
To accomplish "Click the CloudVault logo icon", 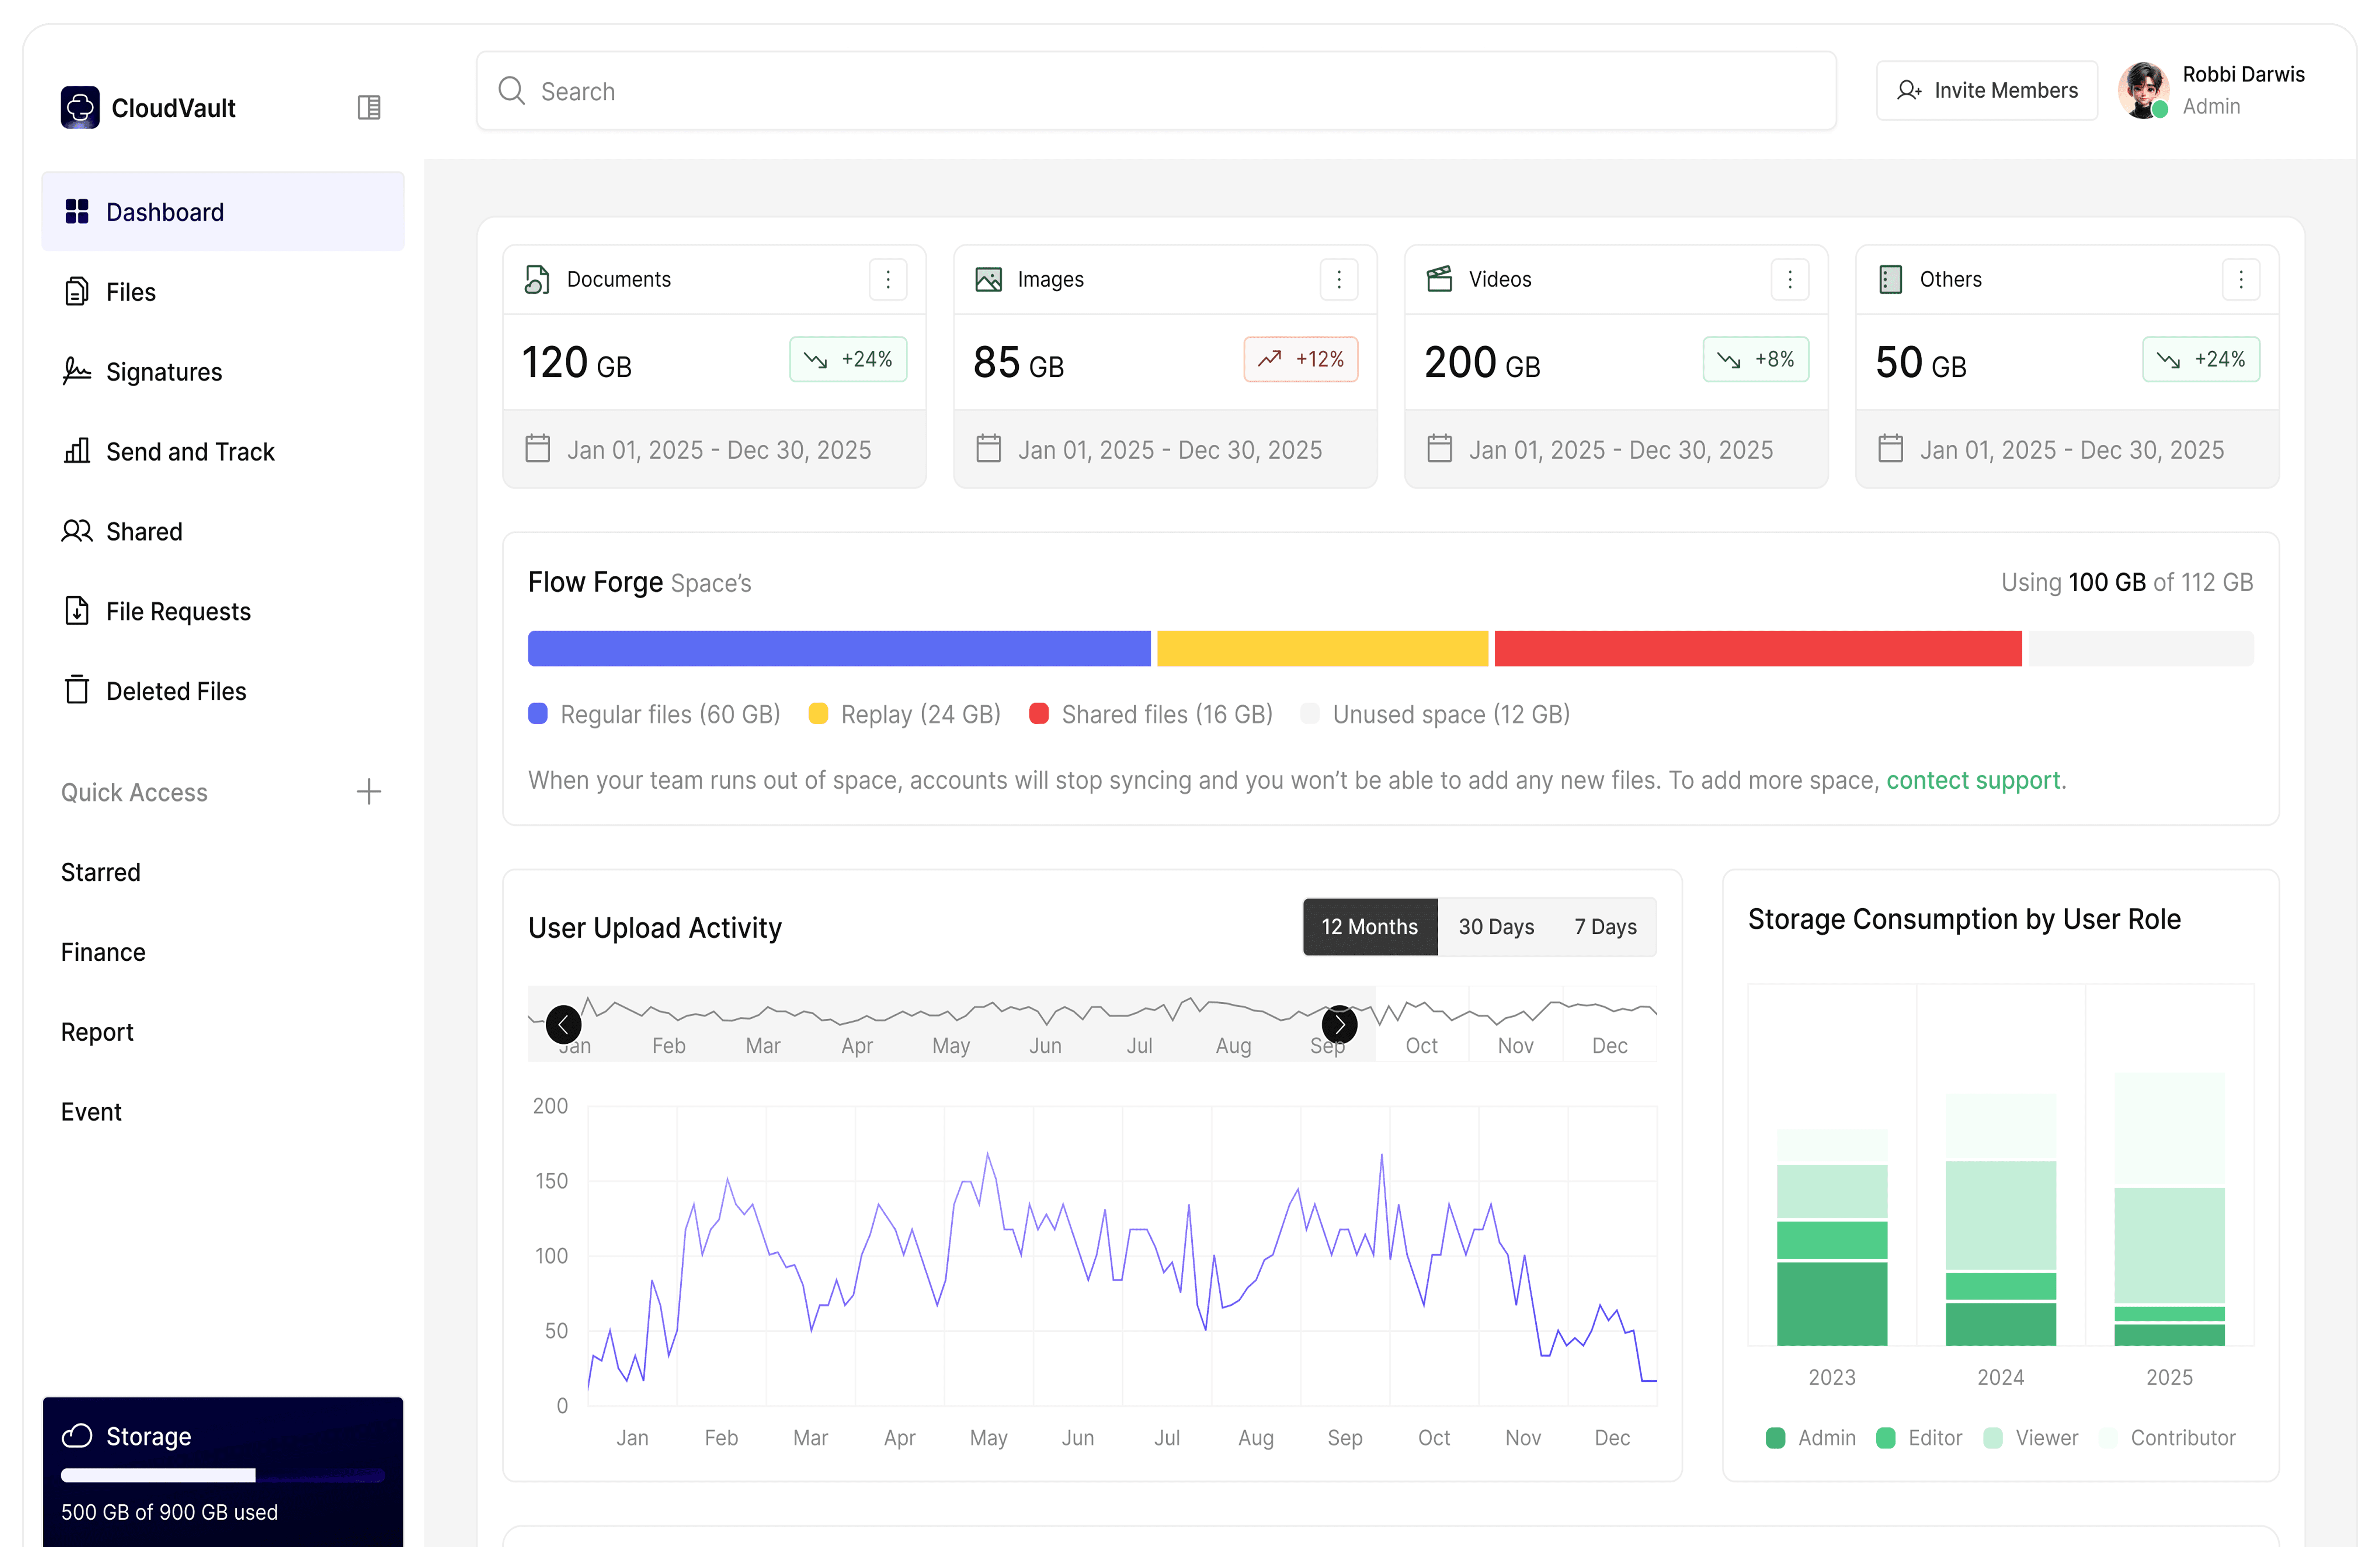I will [x=80, y=107].
